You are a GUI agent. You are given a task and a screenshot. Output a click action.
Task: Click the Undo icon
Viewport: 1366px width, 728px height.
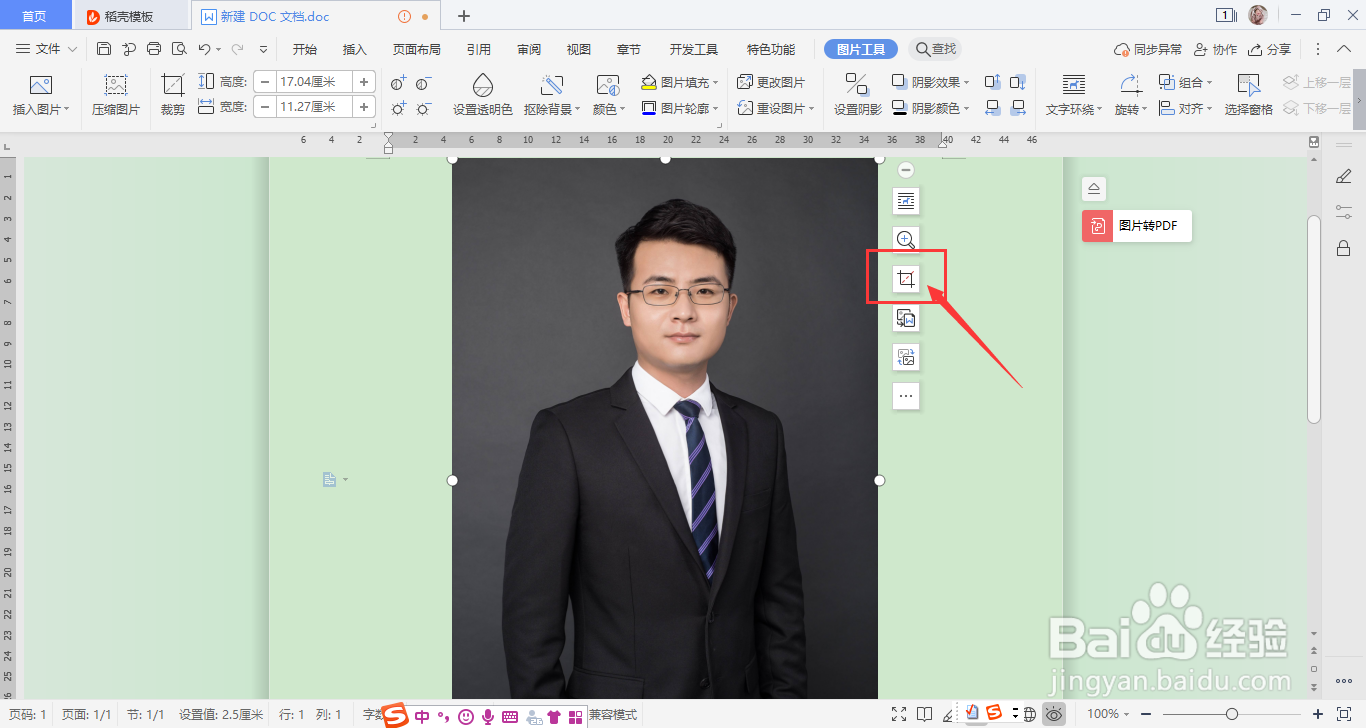(204, 49)
